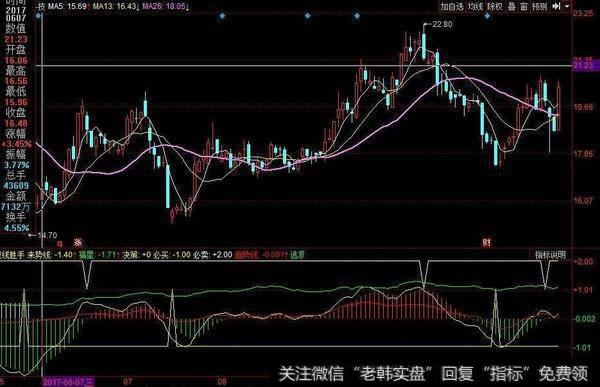
Task: Open the 指标说明 indicator description
Action: (550, 255)
